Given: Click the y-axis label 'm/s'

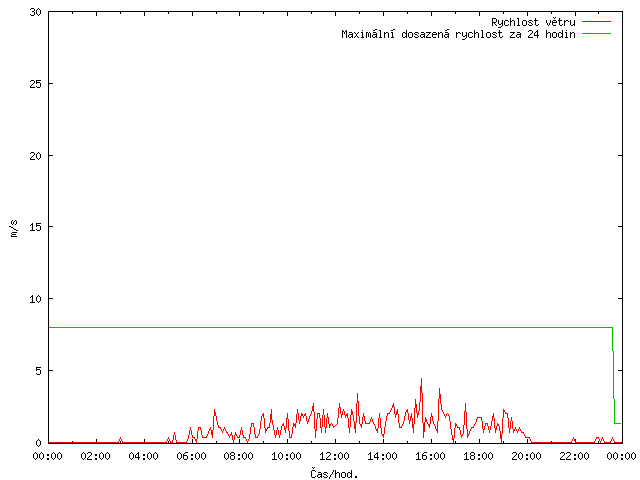Looking at the screenshot, I should click(14, 228).
